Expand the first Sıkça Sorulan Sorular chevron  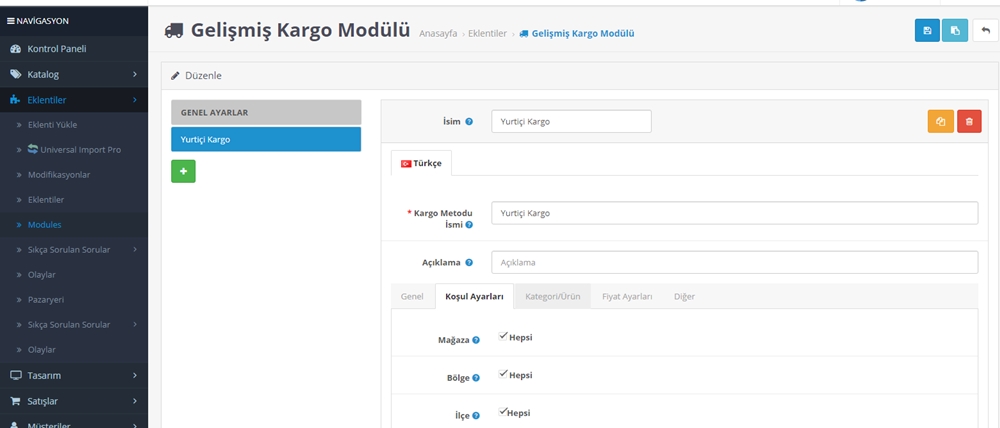pos(135,249)
